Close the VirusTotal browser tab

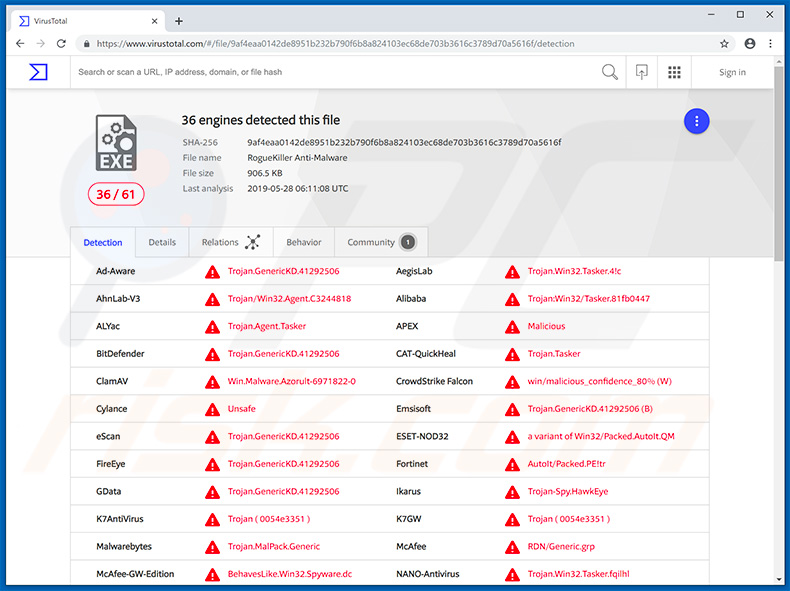154,21
